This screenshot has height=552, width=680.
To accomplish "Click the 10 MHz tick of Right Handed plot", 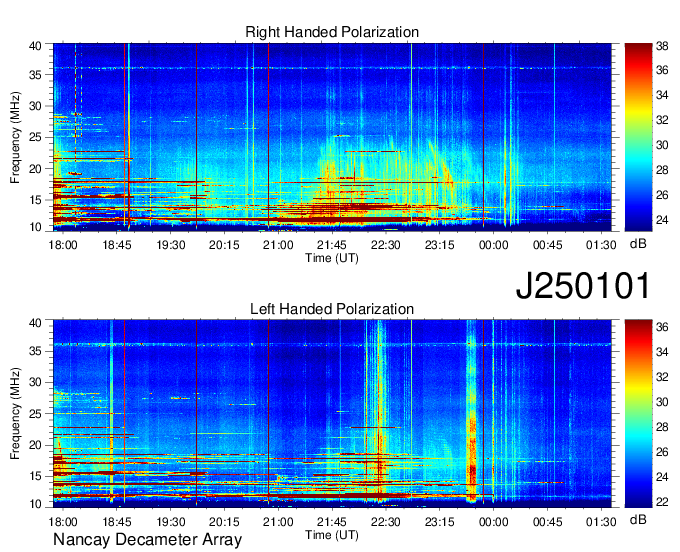I will tap(35, 227).
